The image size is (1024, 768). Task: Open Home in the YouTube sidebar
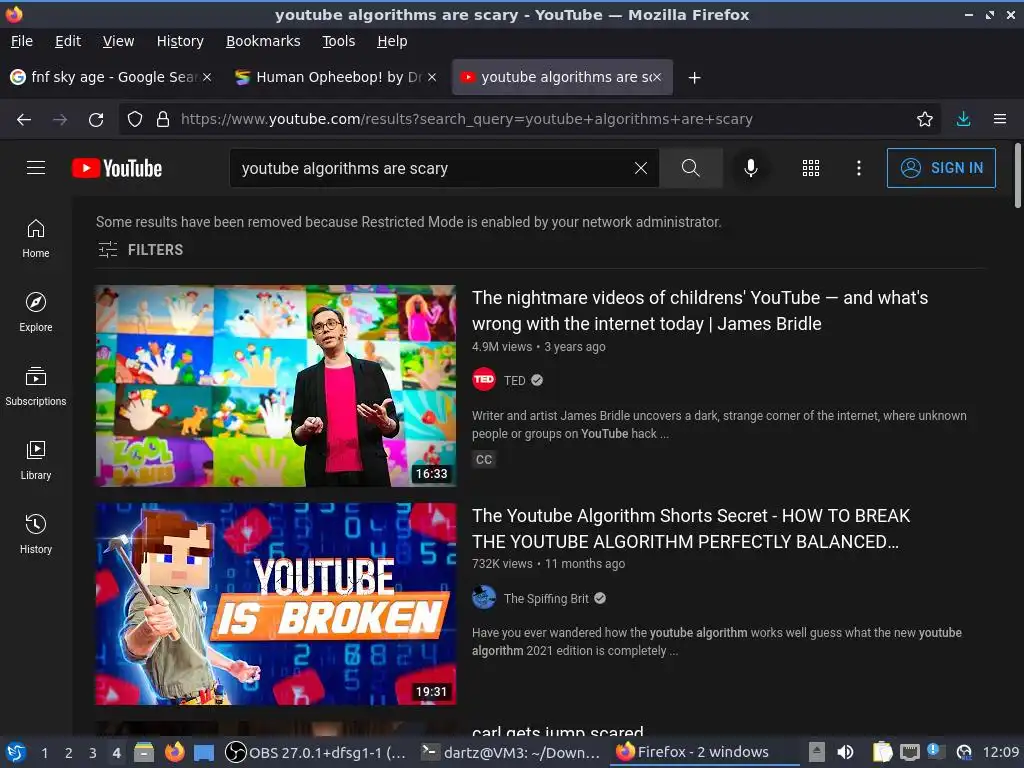[36, 238]
